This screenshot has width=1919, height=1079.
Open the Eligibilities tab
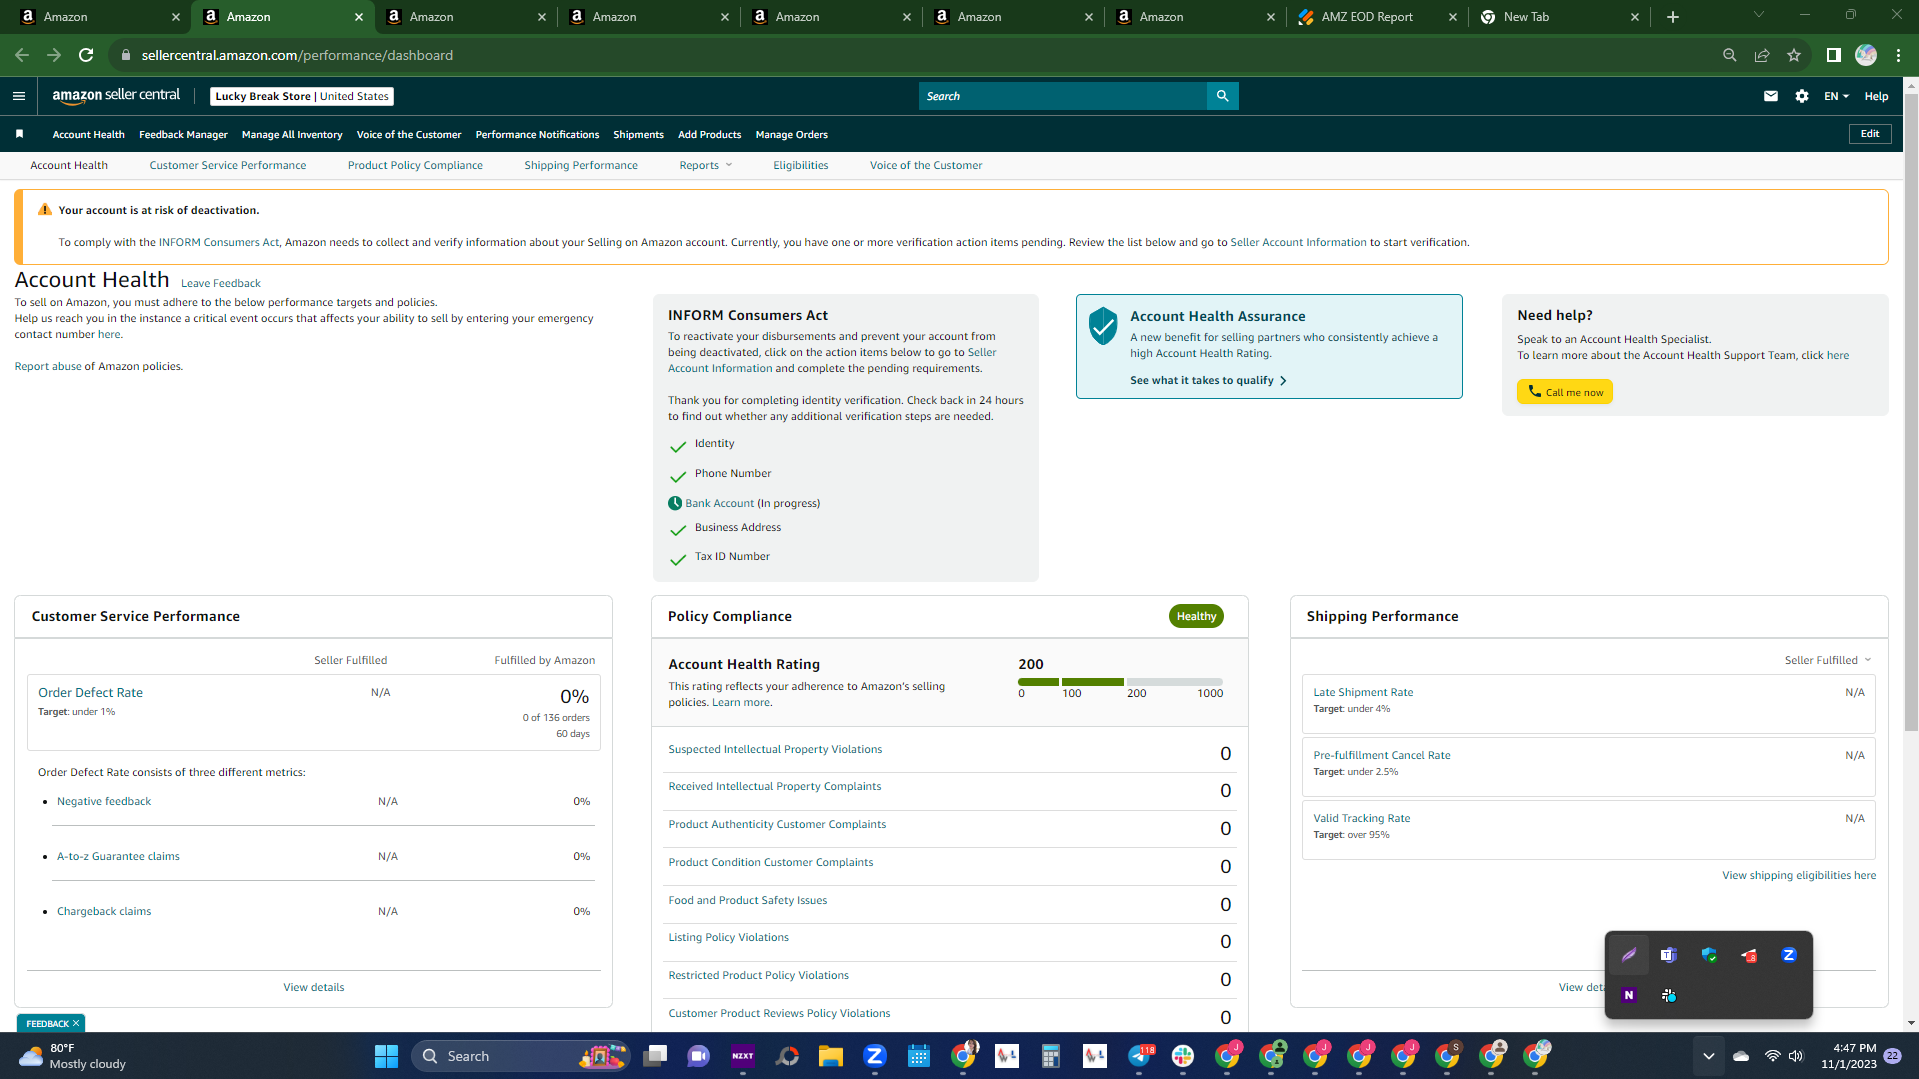coord(800,165)
